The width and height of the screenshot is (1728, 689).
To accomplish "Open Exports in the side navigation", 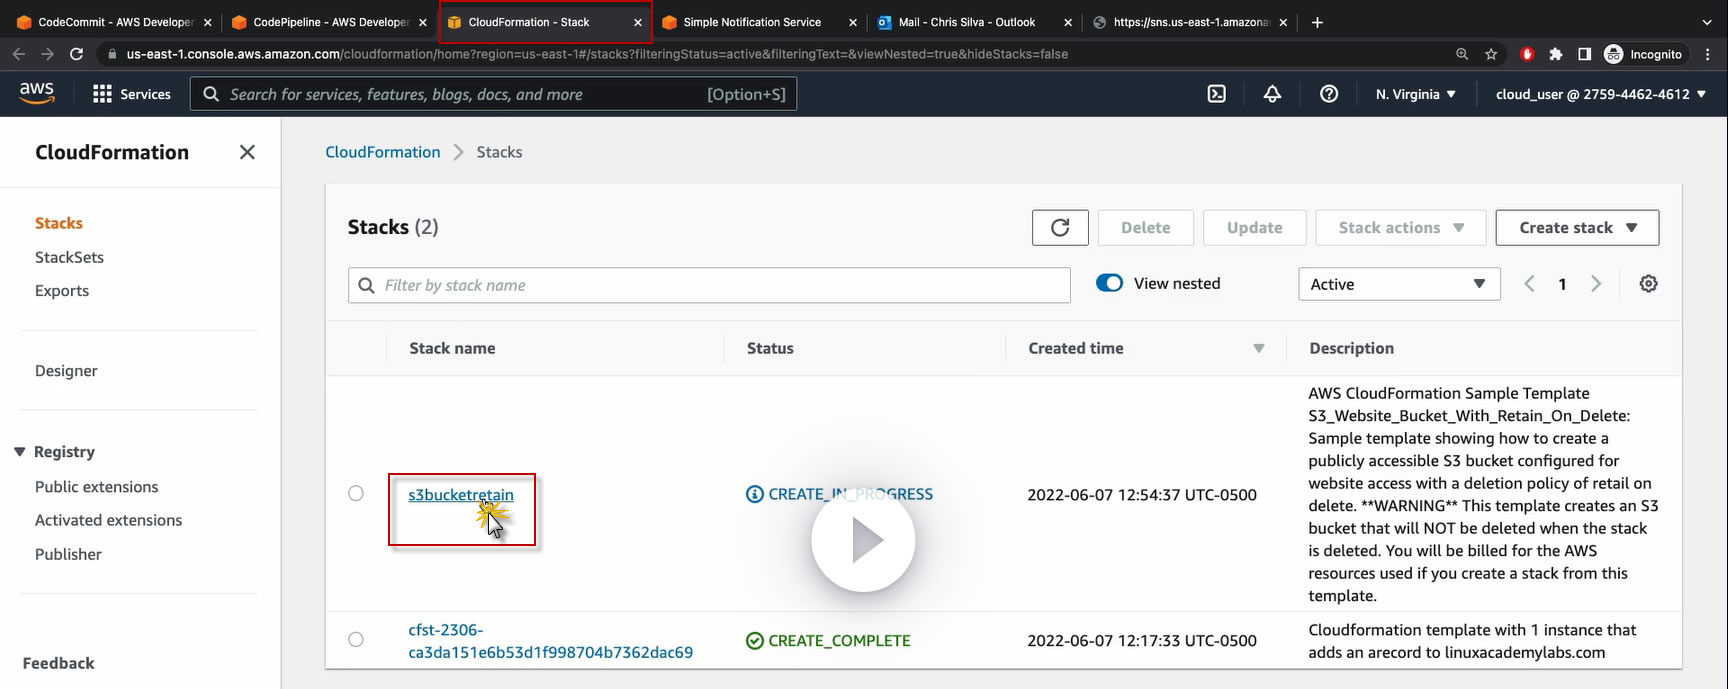I will coord(62,291).
